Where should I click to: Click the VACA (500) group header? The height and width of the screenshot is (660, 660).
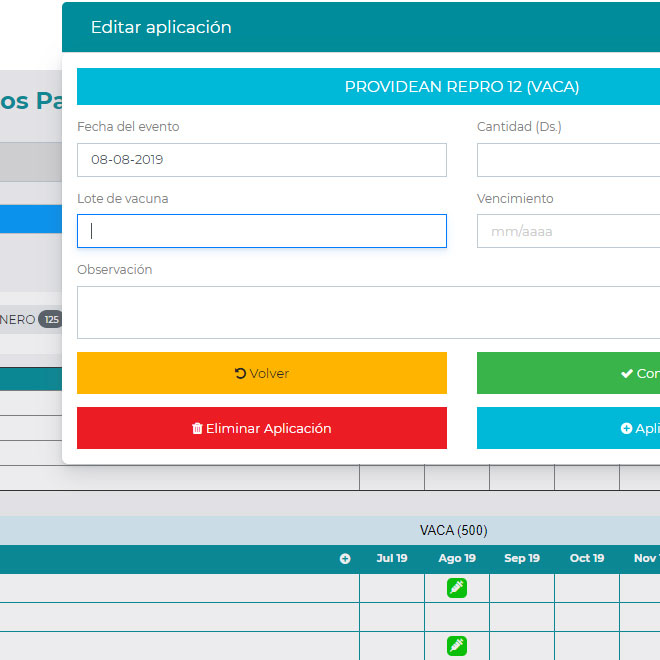click(x=453, y=530)
